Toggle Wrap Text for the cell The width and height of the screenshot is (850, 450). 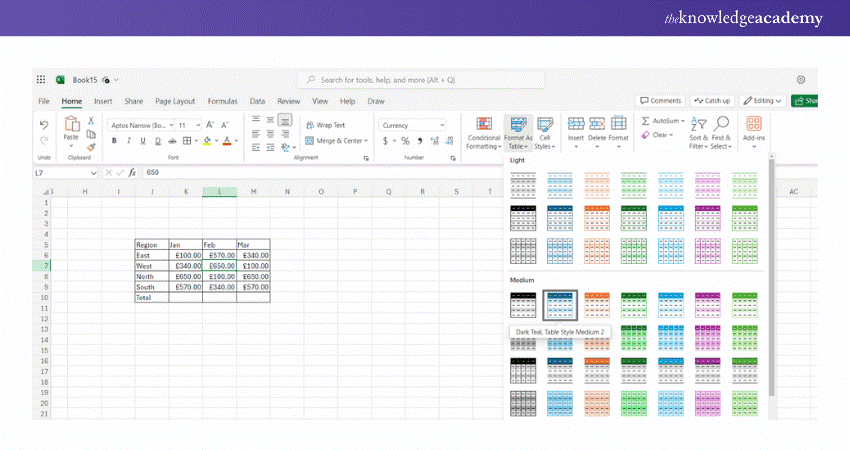tap(326, 125)
